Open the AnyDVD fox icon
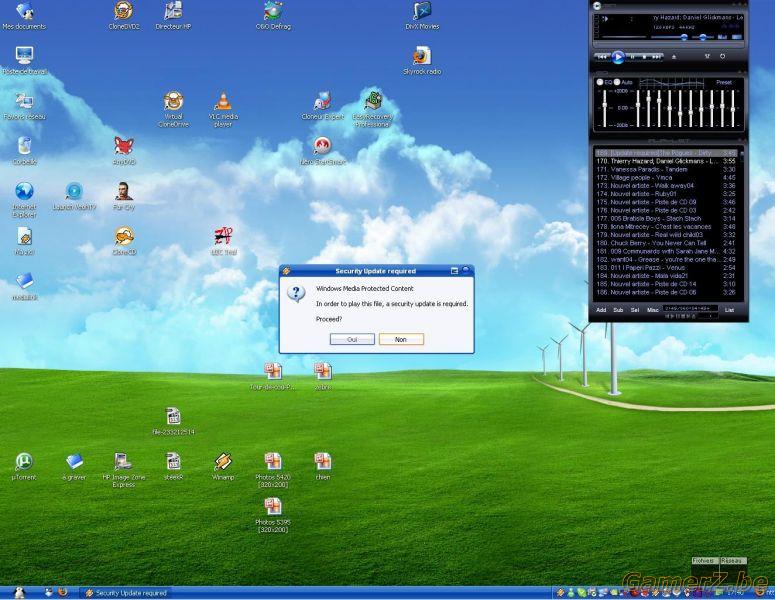 (124, 151)
